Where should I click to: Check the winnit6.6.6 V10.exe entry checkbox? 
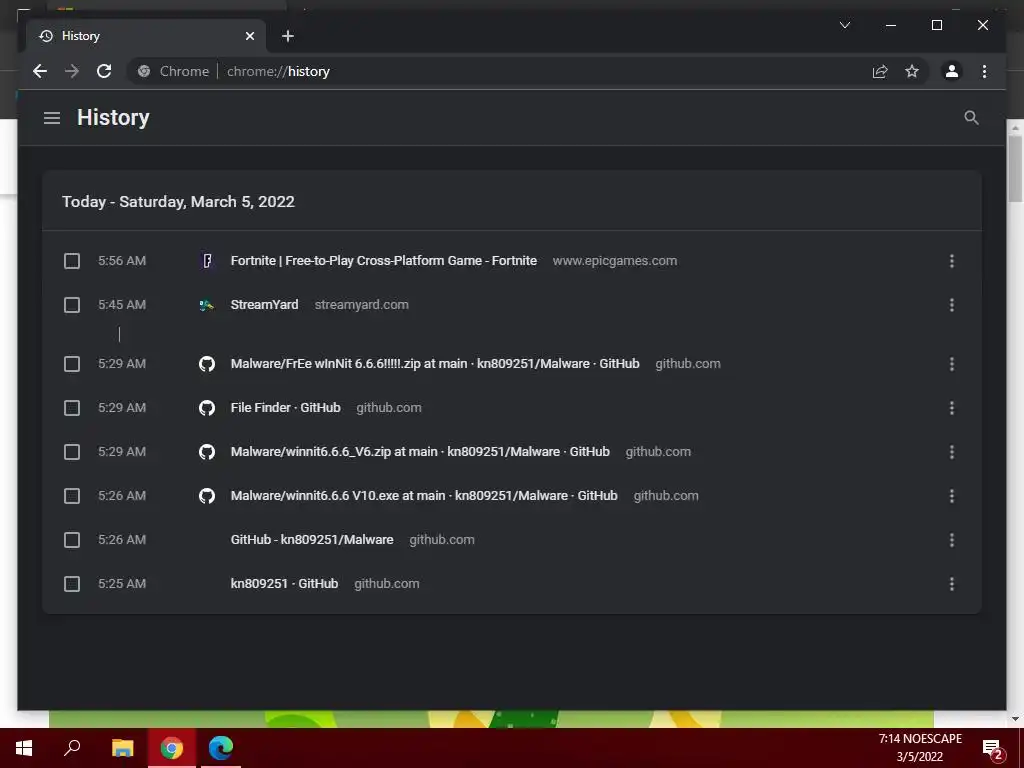pos(72,496)
